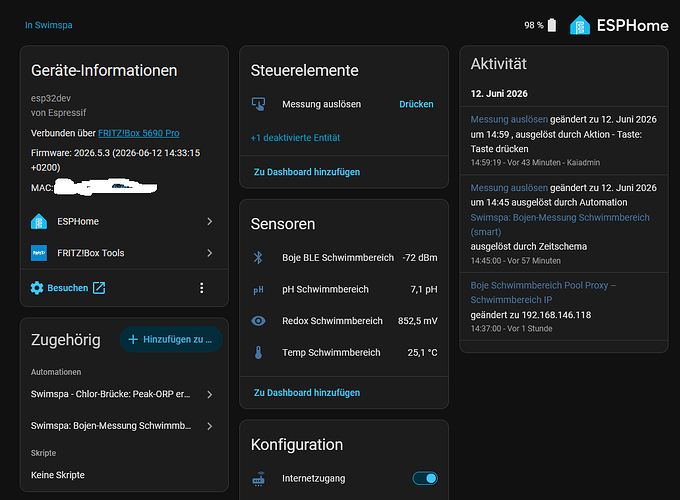Open the In Swimspa area link
This screenshot has width=680, height=500.
coord(49,25)
